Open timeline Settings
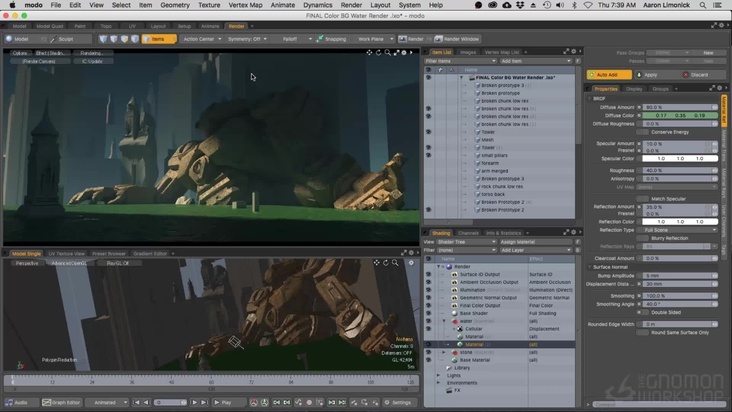This screenshot has height=412, width=732. click(398, 402)
